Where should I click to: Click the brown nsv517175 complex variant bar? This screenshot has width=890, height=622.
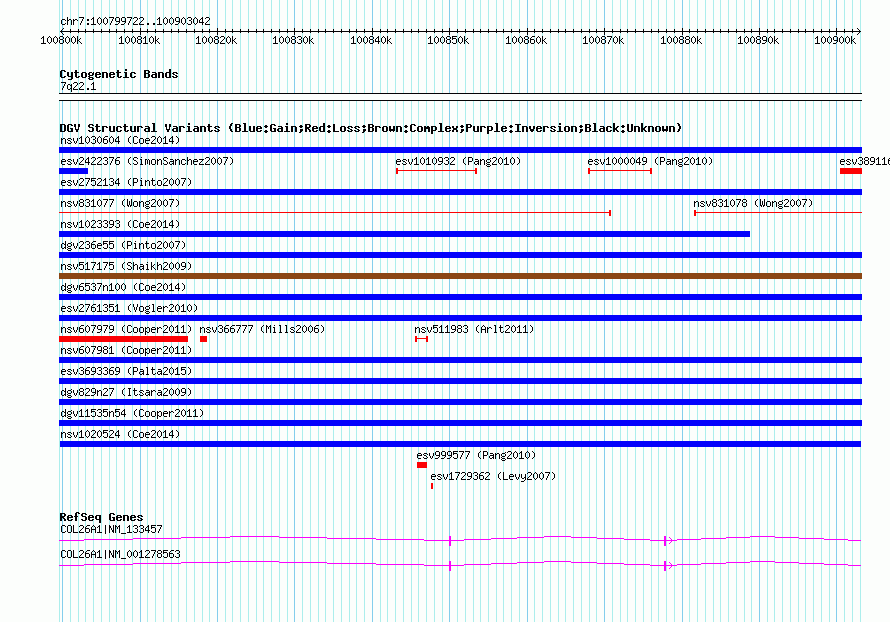click(x=460, y=276)
